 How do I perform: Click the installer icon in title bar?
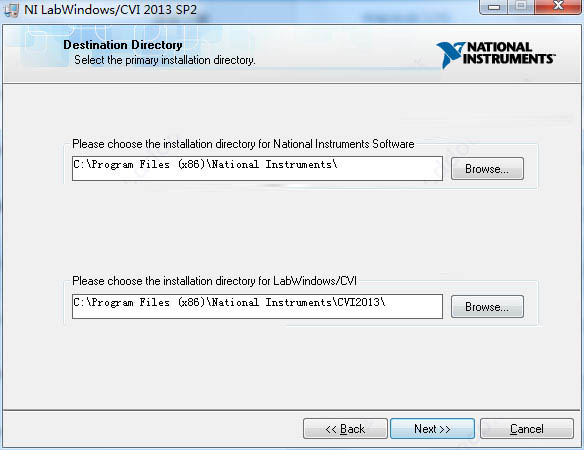point(11,9)
